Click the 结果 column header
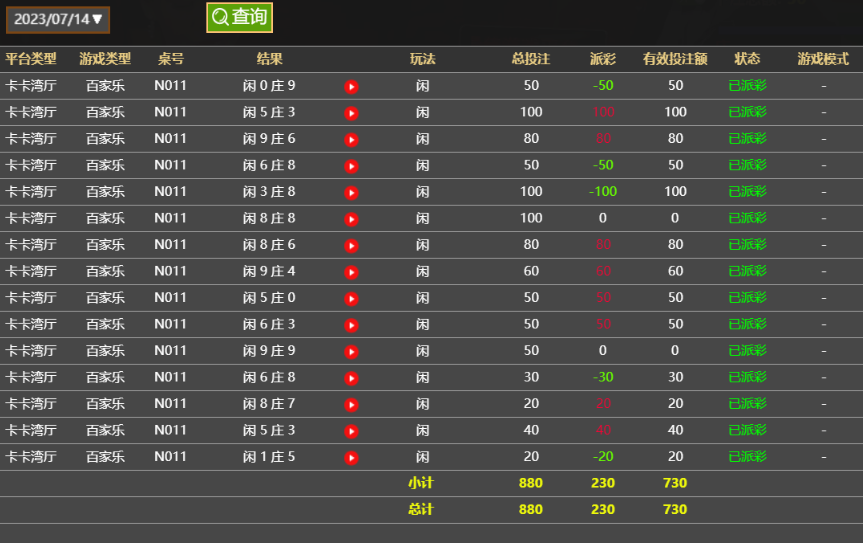The width and height of the screenshot is (863, 543). point(269,59)
